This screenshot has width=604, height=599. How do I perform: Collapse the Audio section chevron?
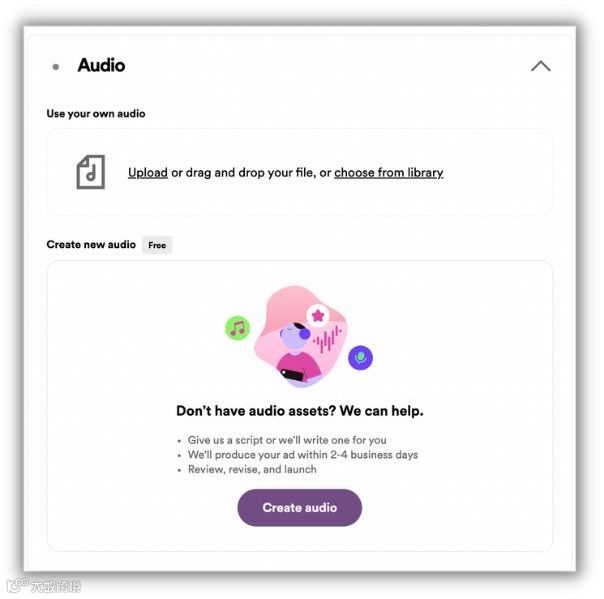point(540,66)
